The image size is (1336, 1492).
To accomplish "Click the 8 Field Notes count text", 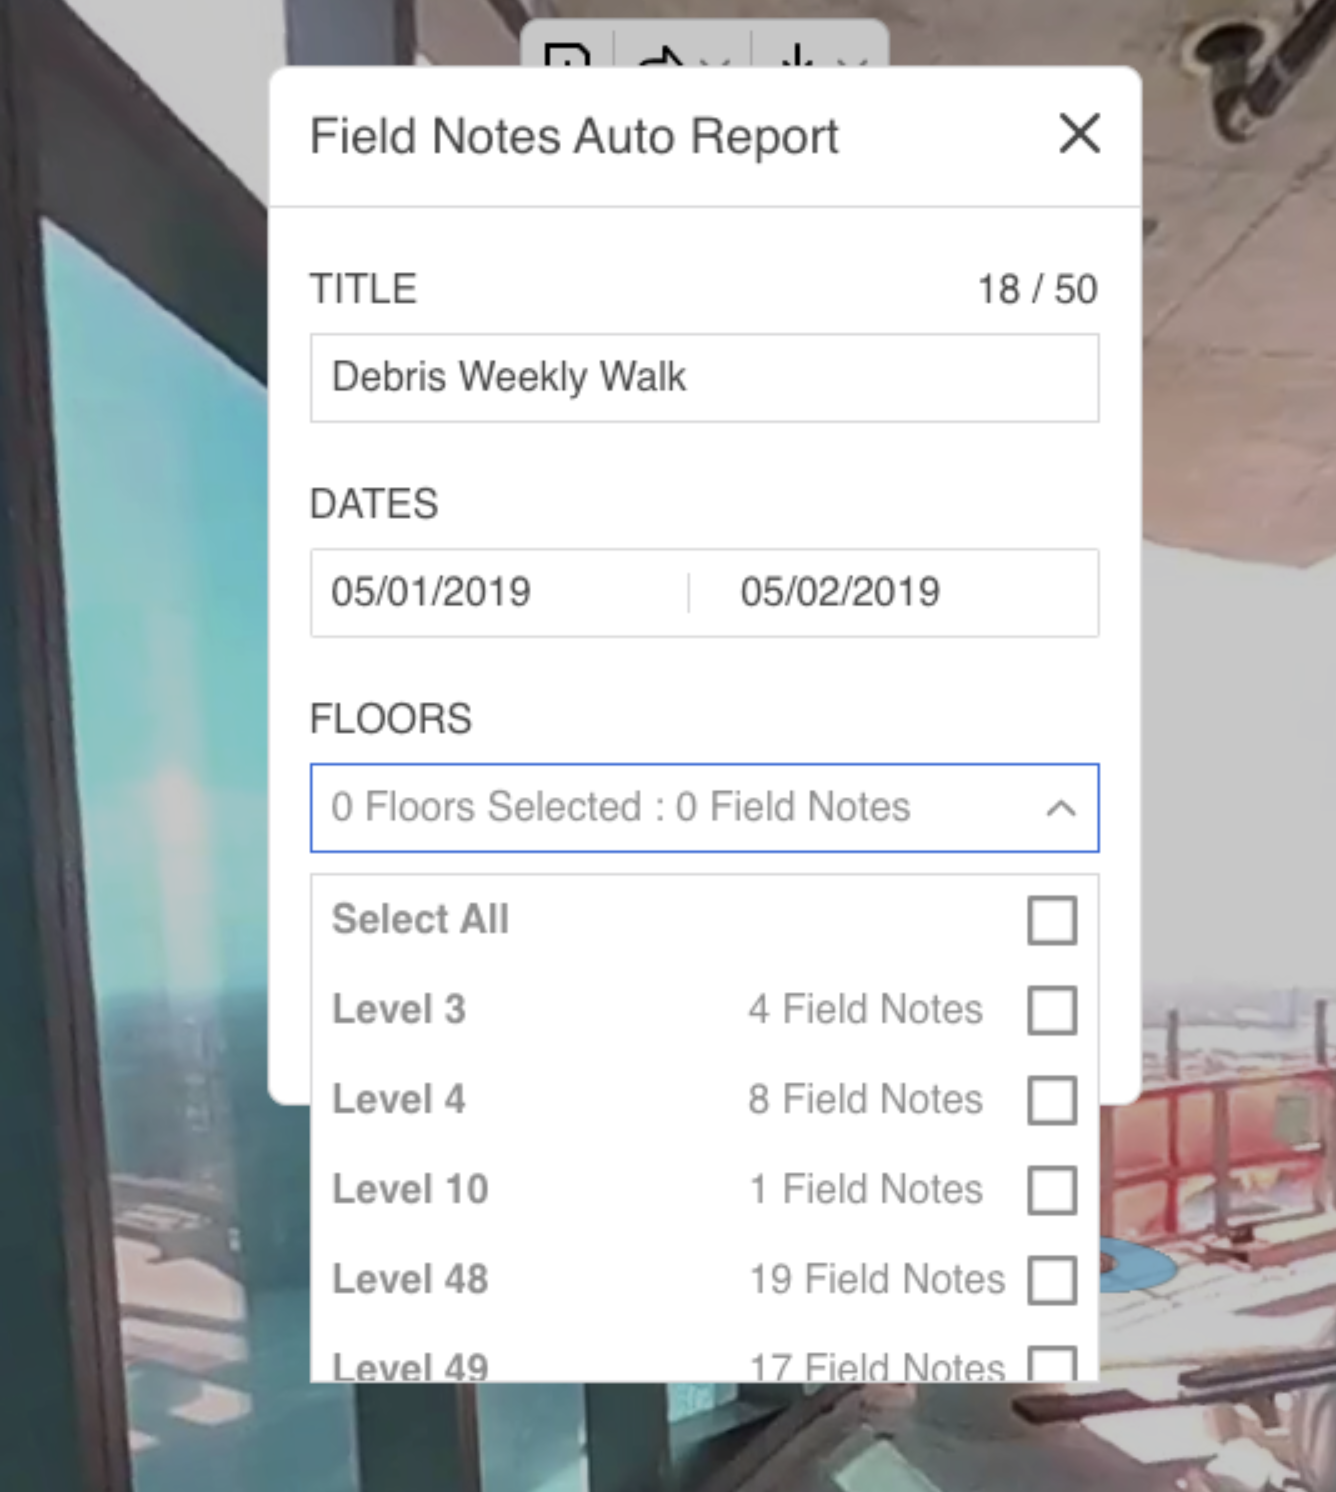I will pyautogui.click(x=865, y=1100).
